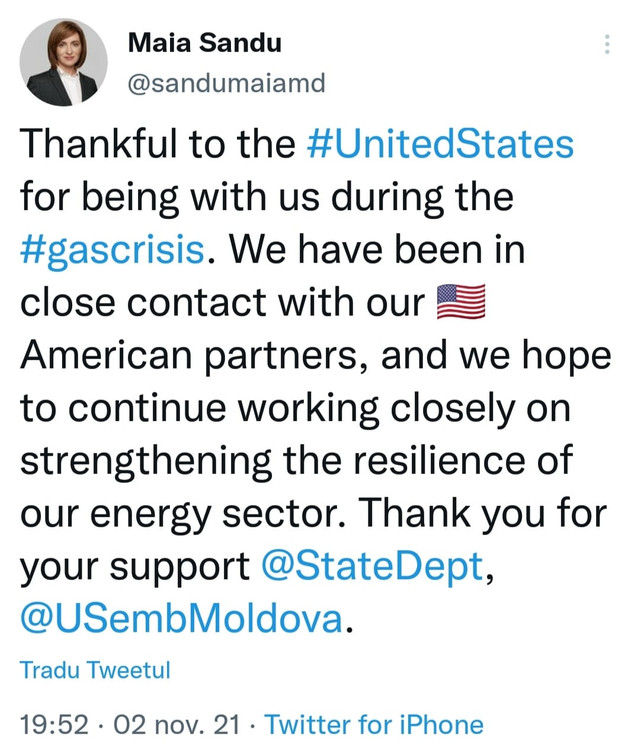This screenshot has height=755, width=640.
Task: Visit the @StateDept mention
Action: (x=372, y=566)
